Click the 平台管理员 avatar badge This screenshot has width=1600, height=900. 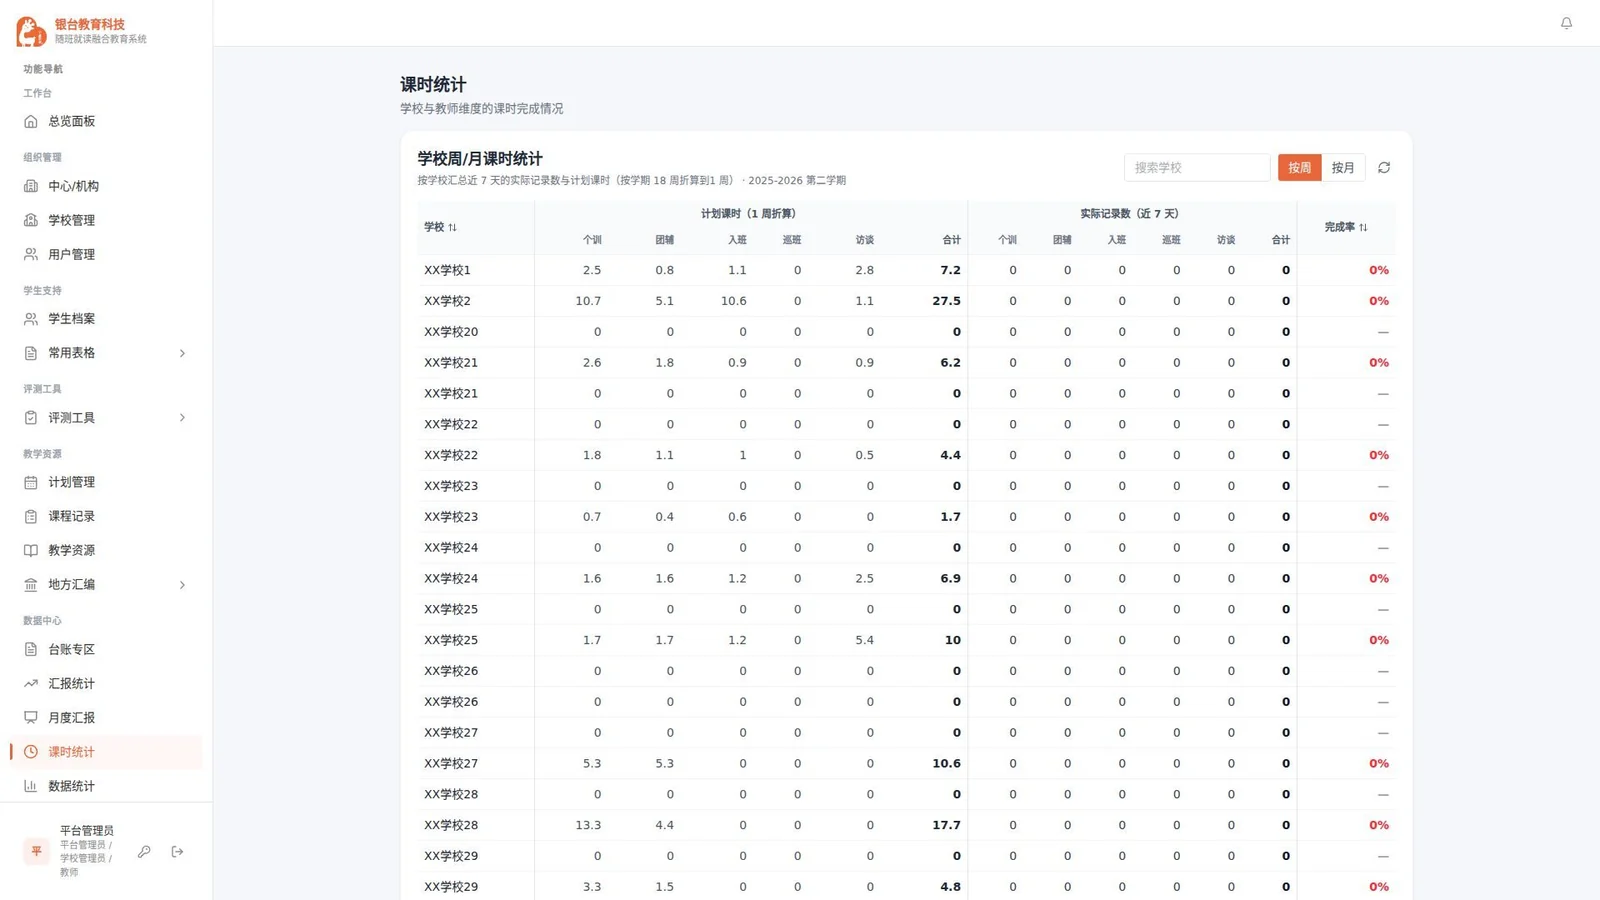point(36,851)
